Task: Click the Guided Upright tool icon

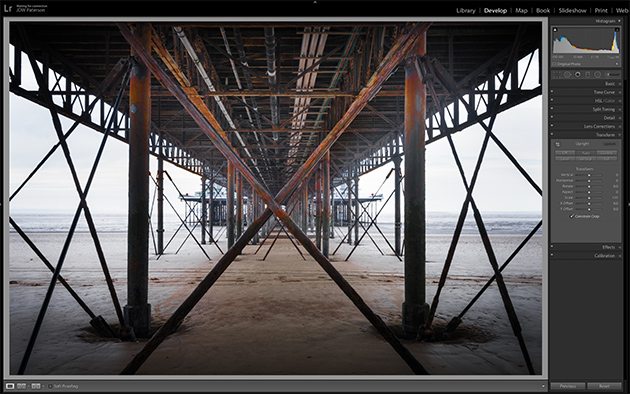Action: pyautogui.click(x=557, y=144)
